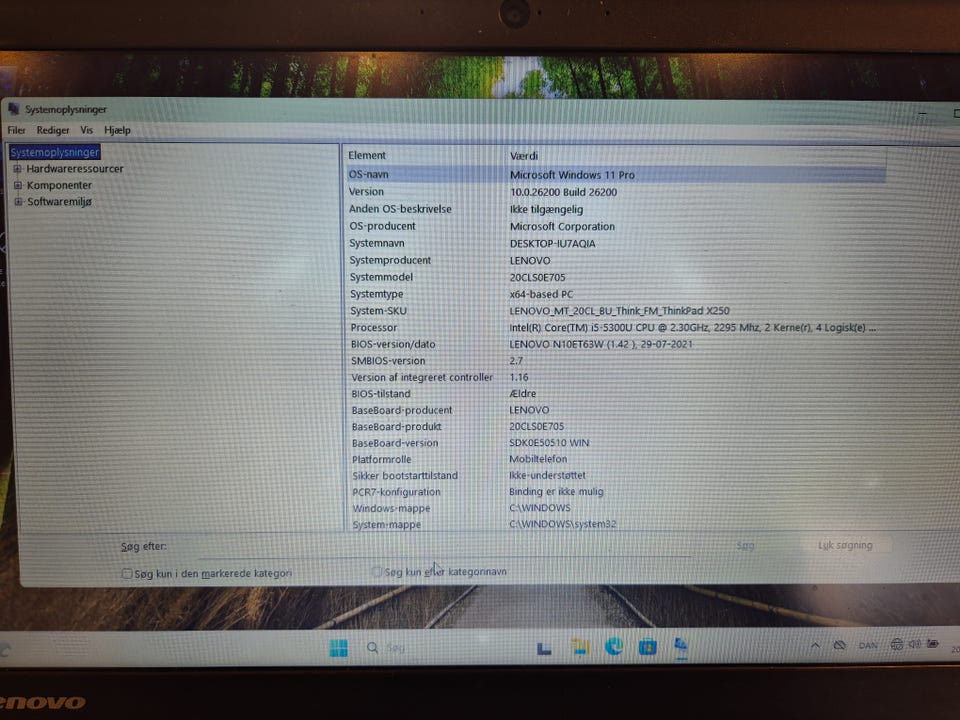The height and width of the screenshot is (720, 960).
Task: Expand the Hardwareressourcer node
Action: pos(17,169)
